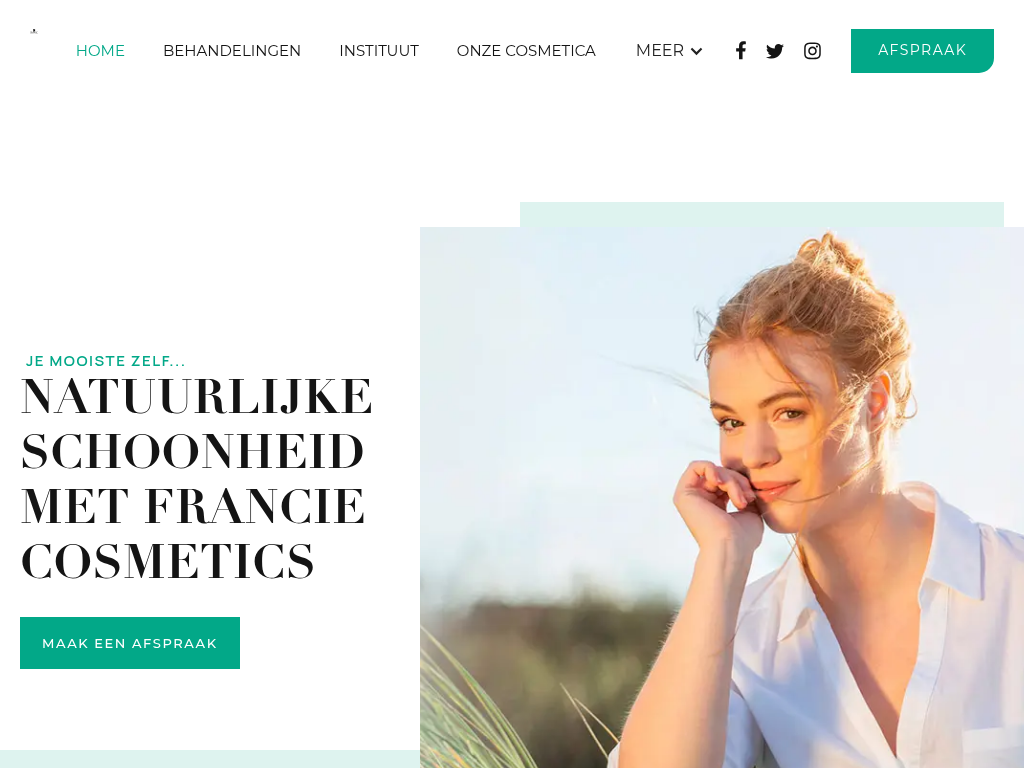Click the MET FRANCIE headline line
The width and height of the screenshot is (1024, 768).
[193, 506]
